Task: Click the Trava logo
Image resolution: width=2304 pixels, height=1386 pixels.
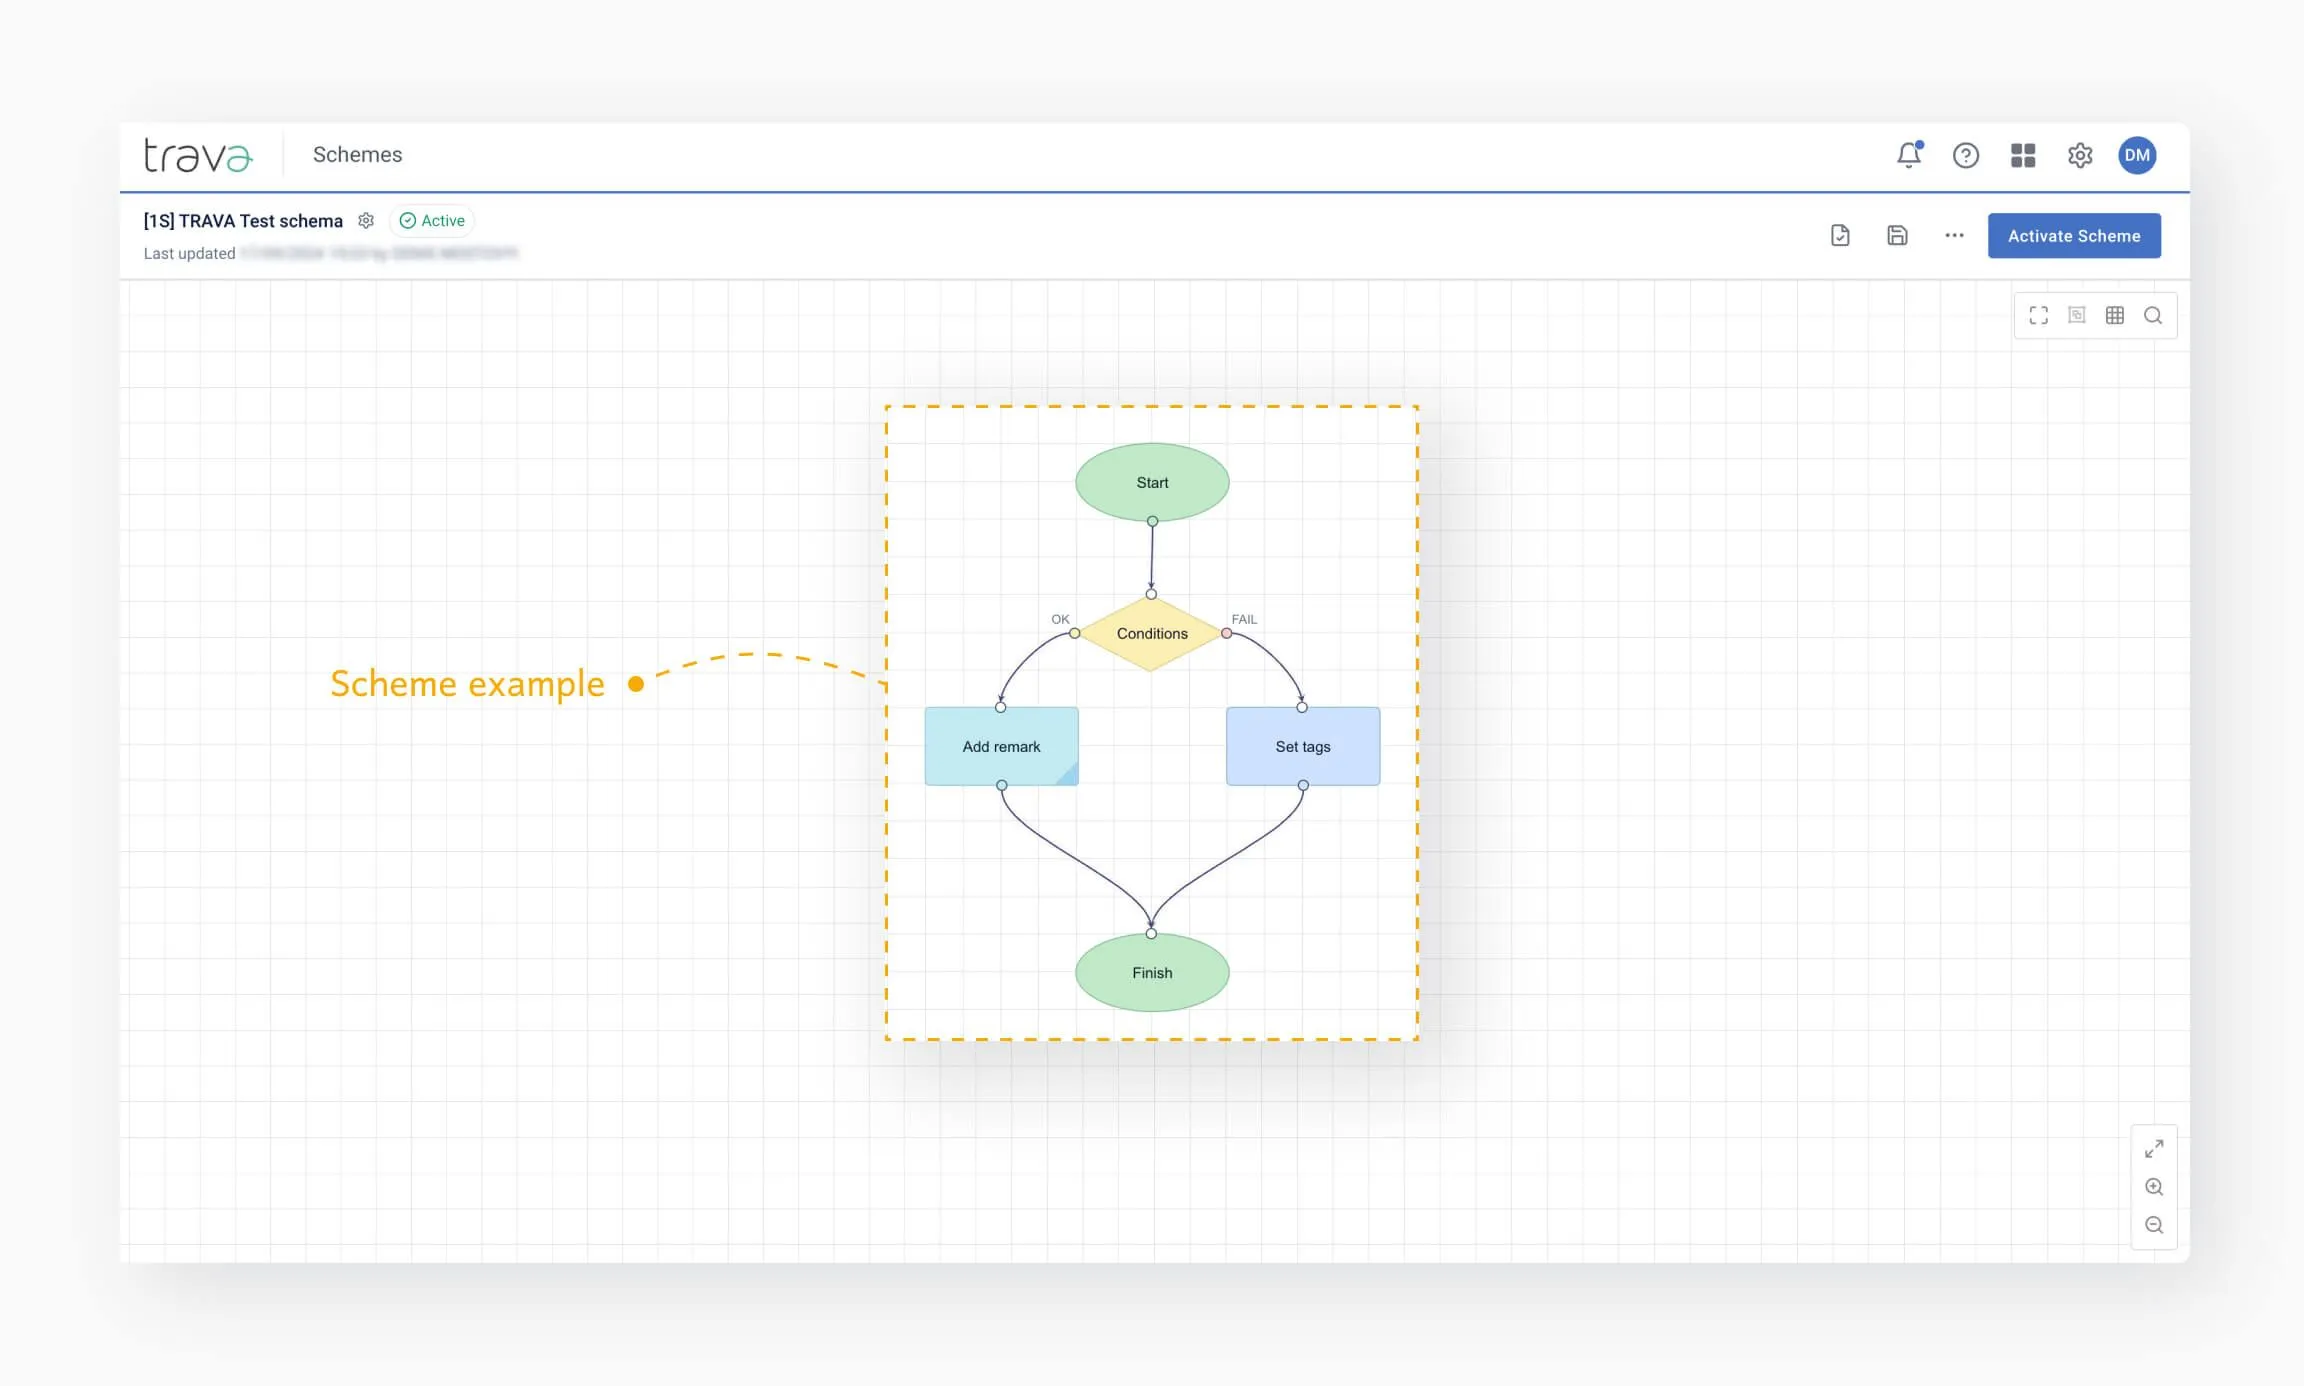Action: coord(198,155)
